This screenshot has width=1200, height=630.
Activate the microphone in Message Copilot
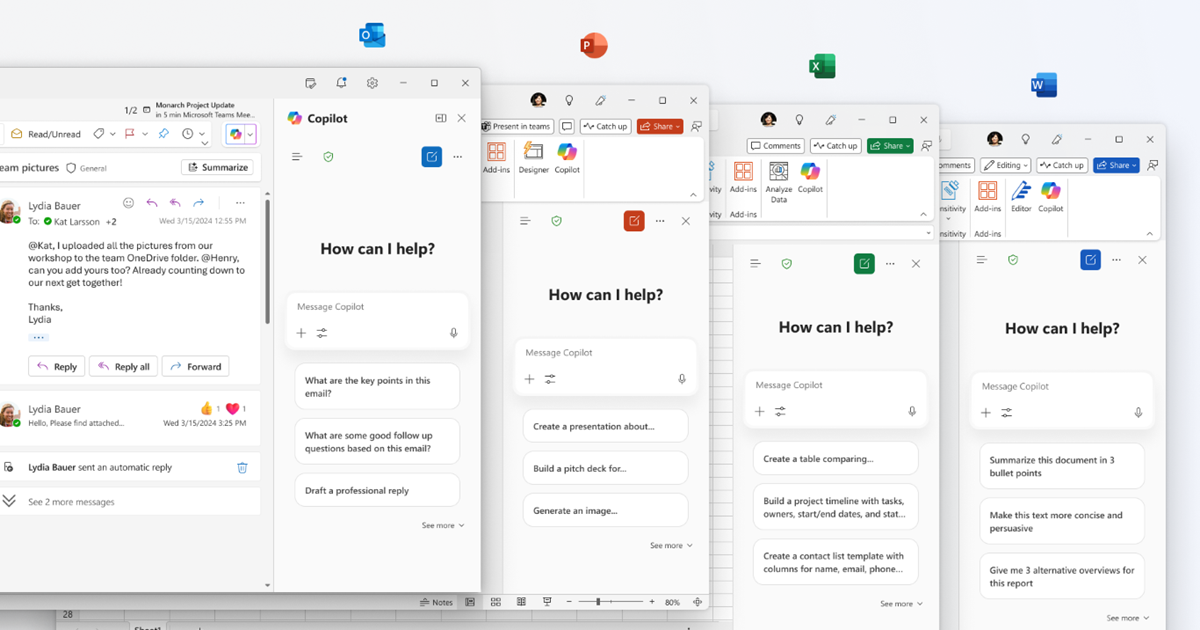tap(453, 333)
